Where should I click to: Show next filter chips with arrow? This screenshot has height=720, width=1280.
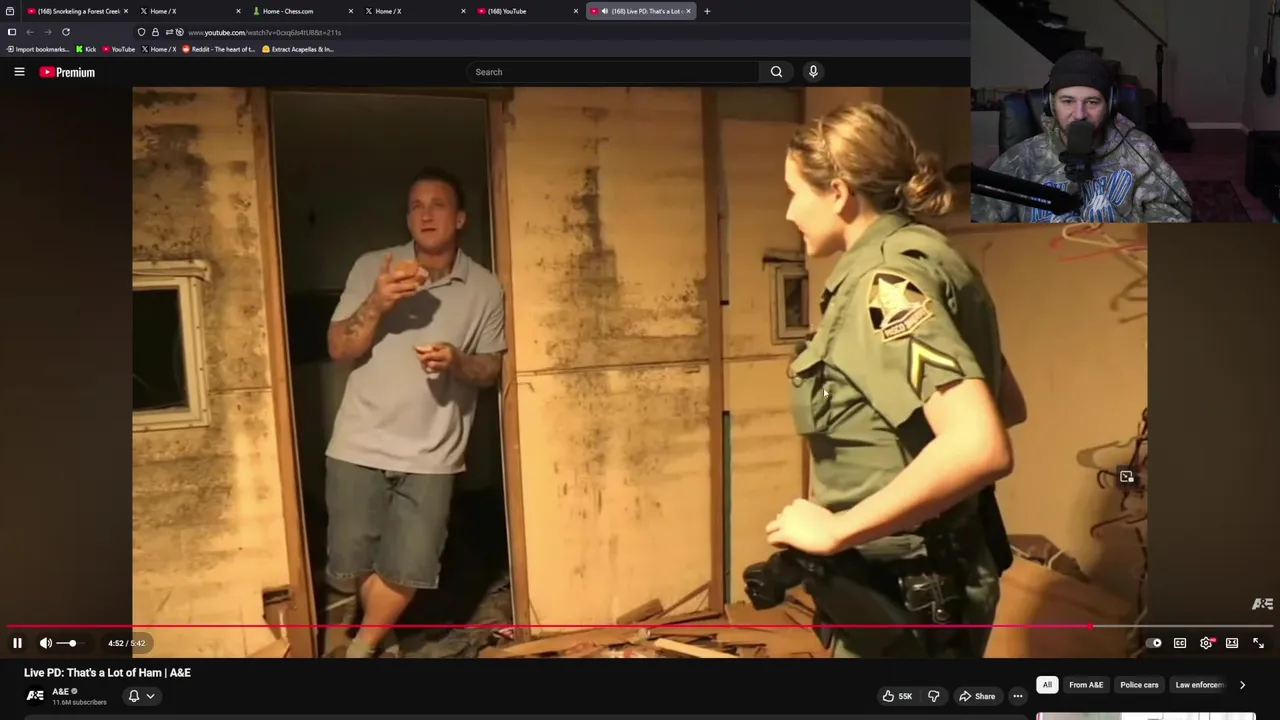tap(1242, 685)
